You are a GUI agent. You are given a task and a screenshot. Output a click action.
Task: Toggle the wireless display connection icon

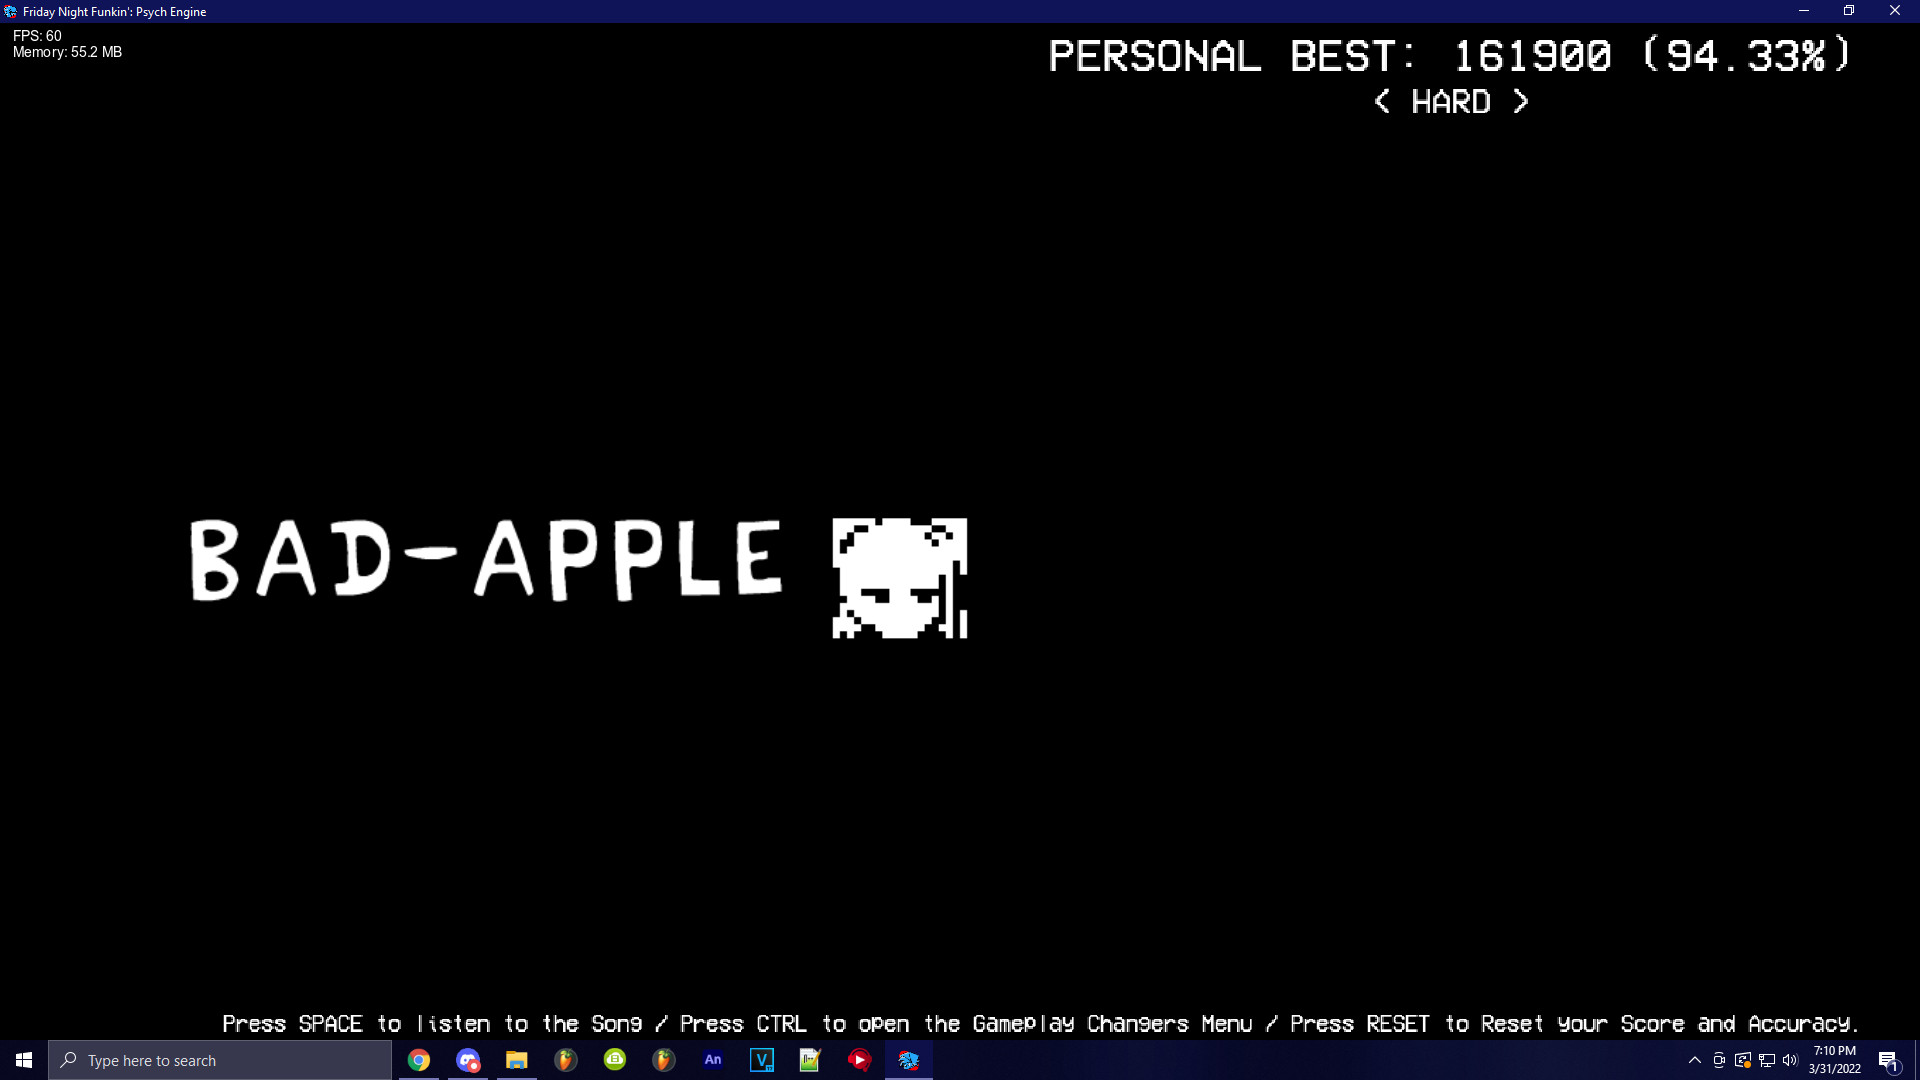pyautogui.click(x=1743, y=1060)
